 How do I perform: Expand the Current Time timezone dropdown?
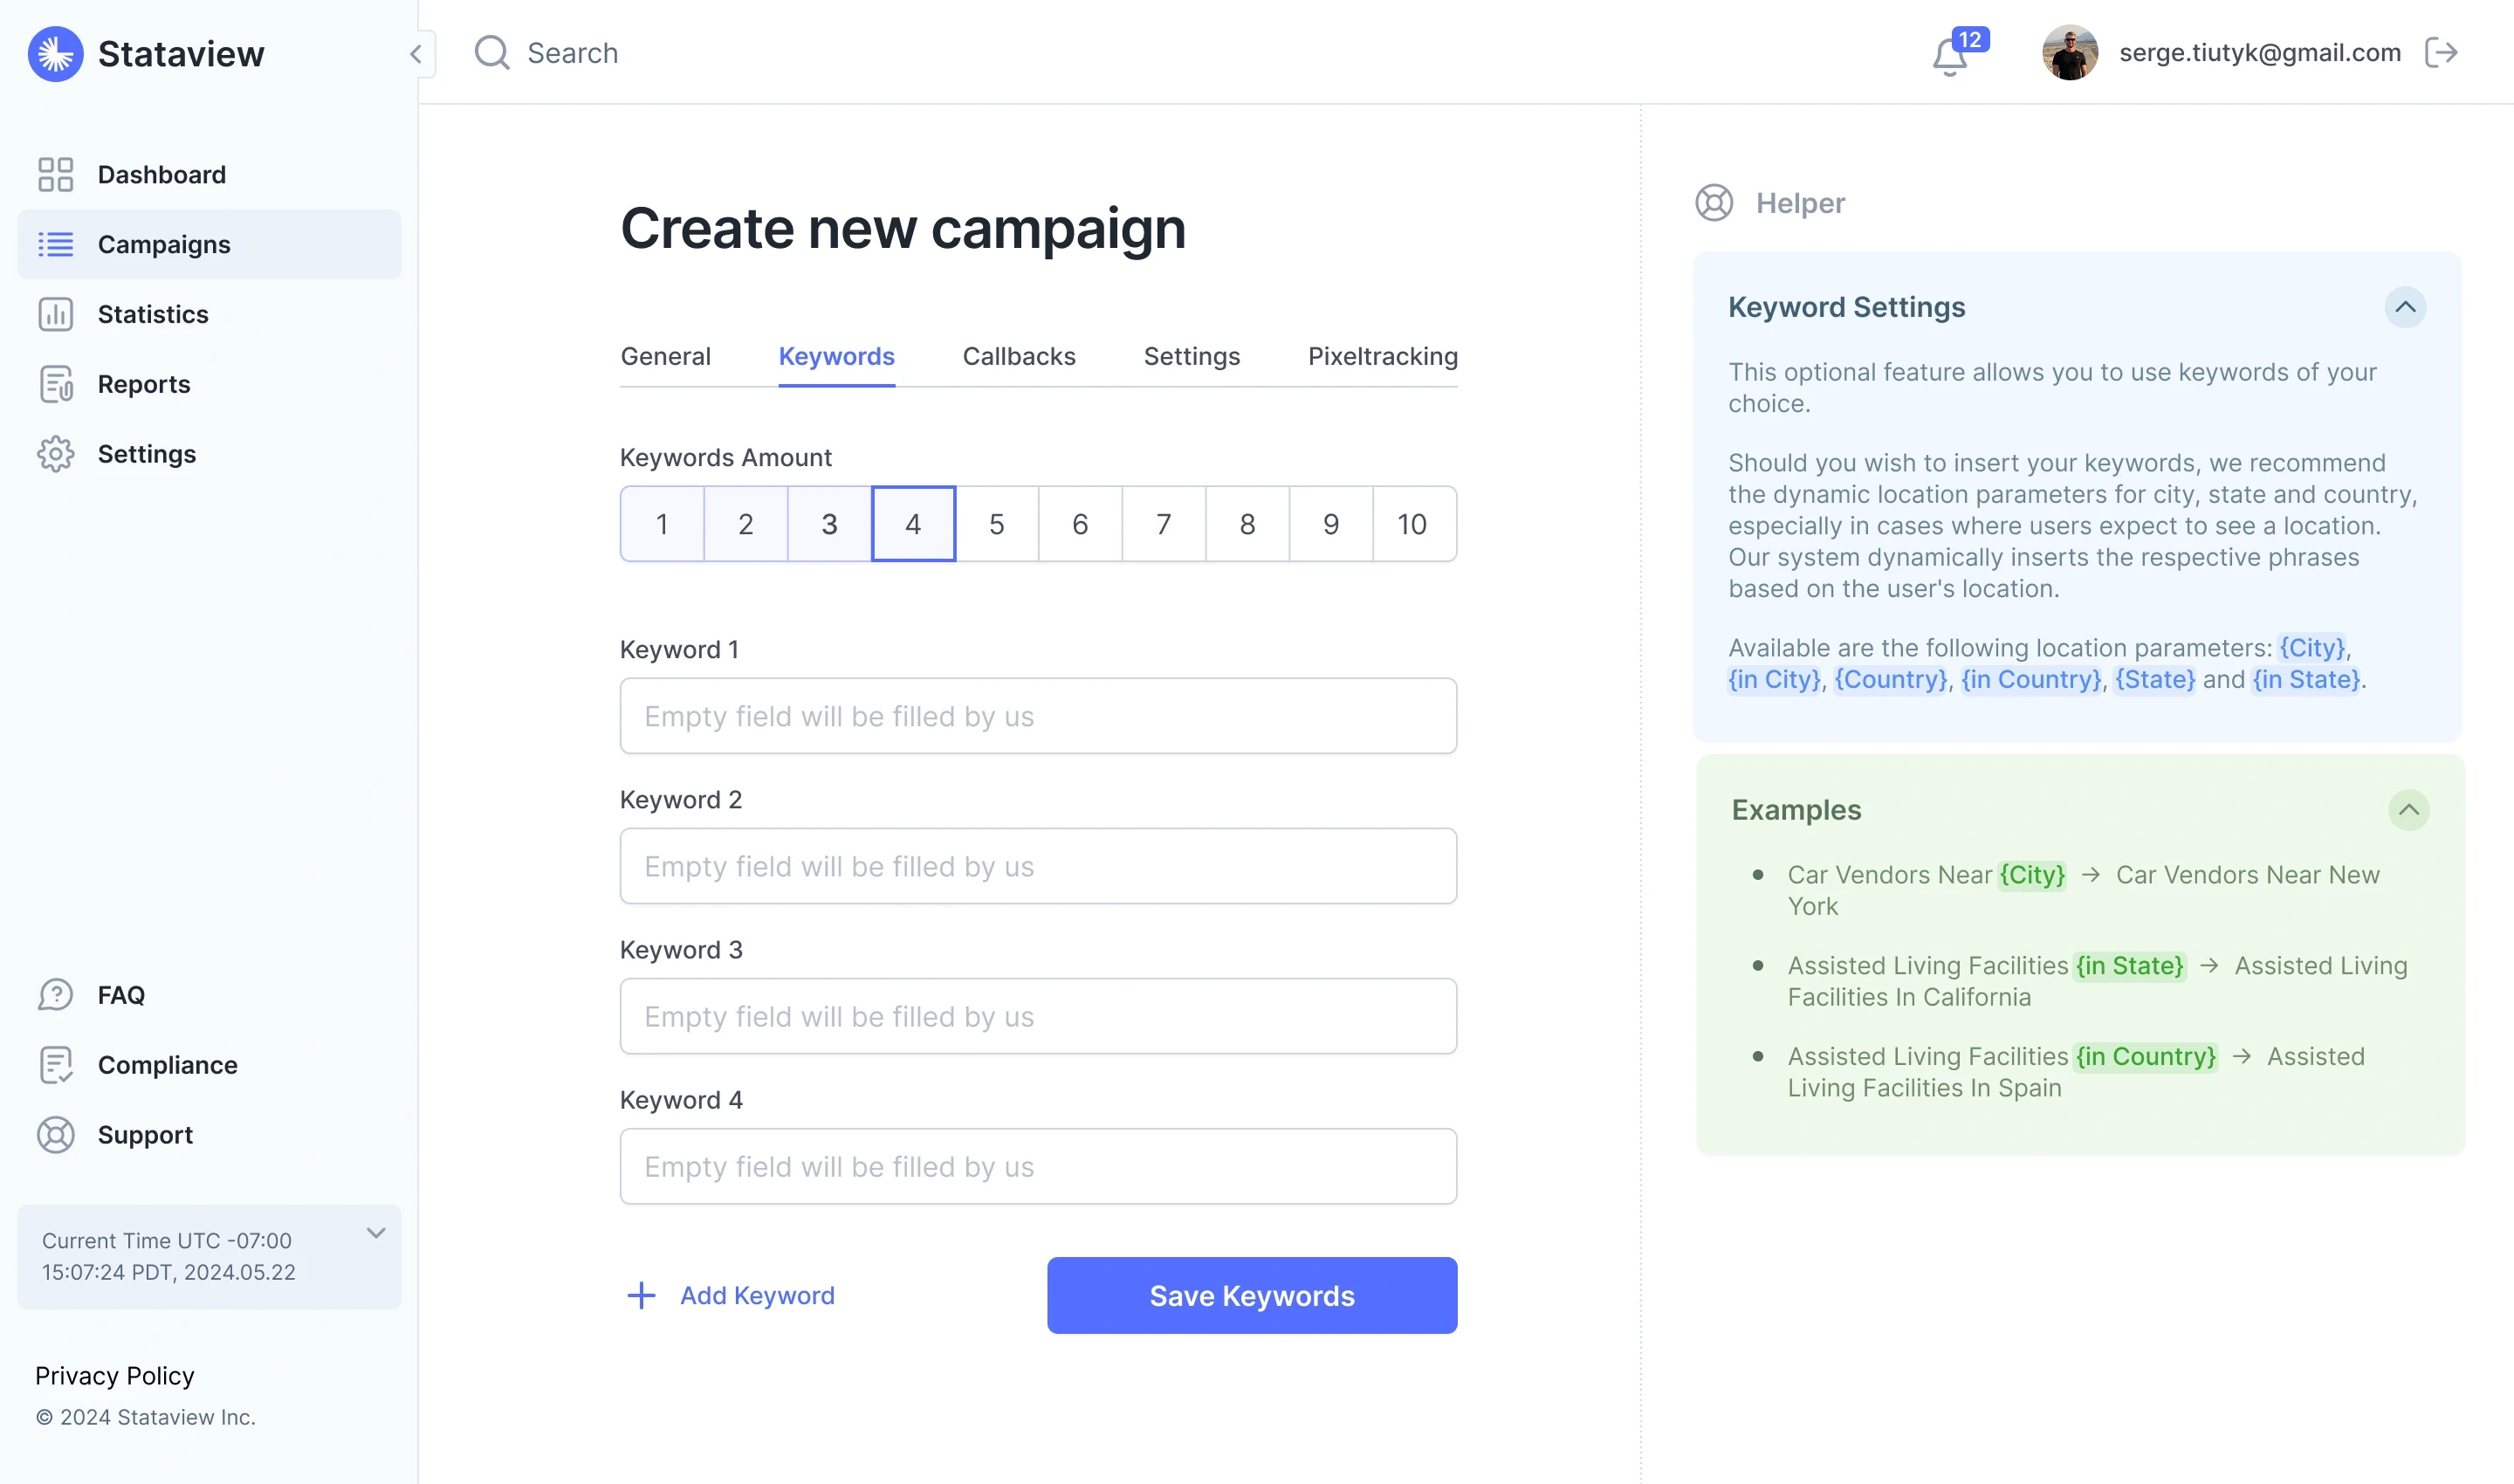376,1233
